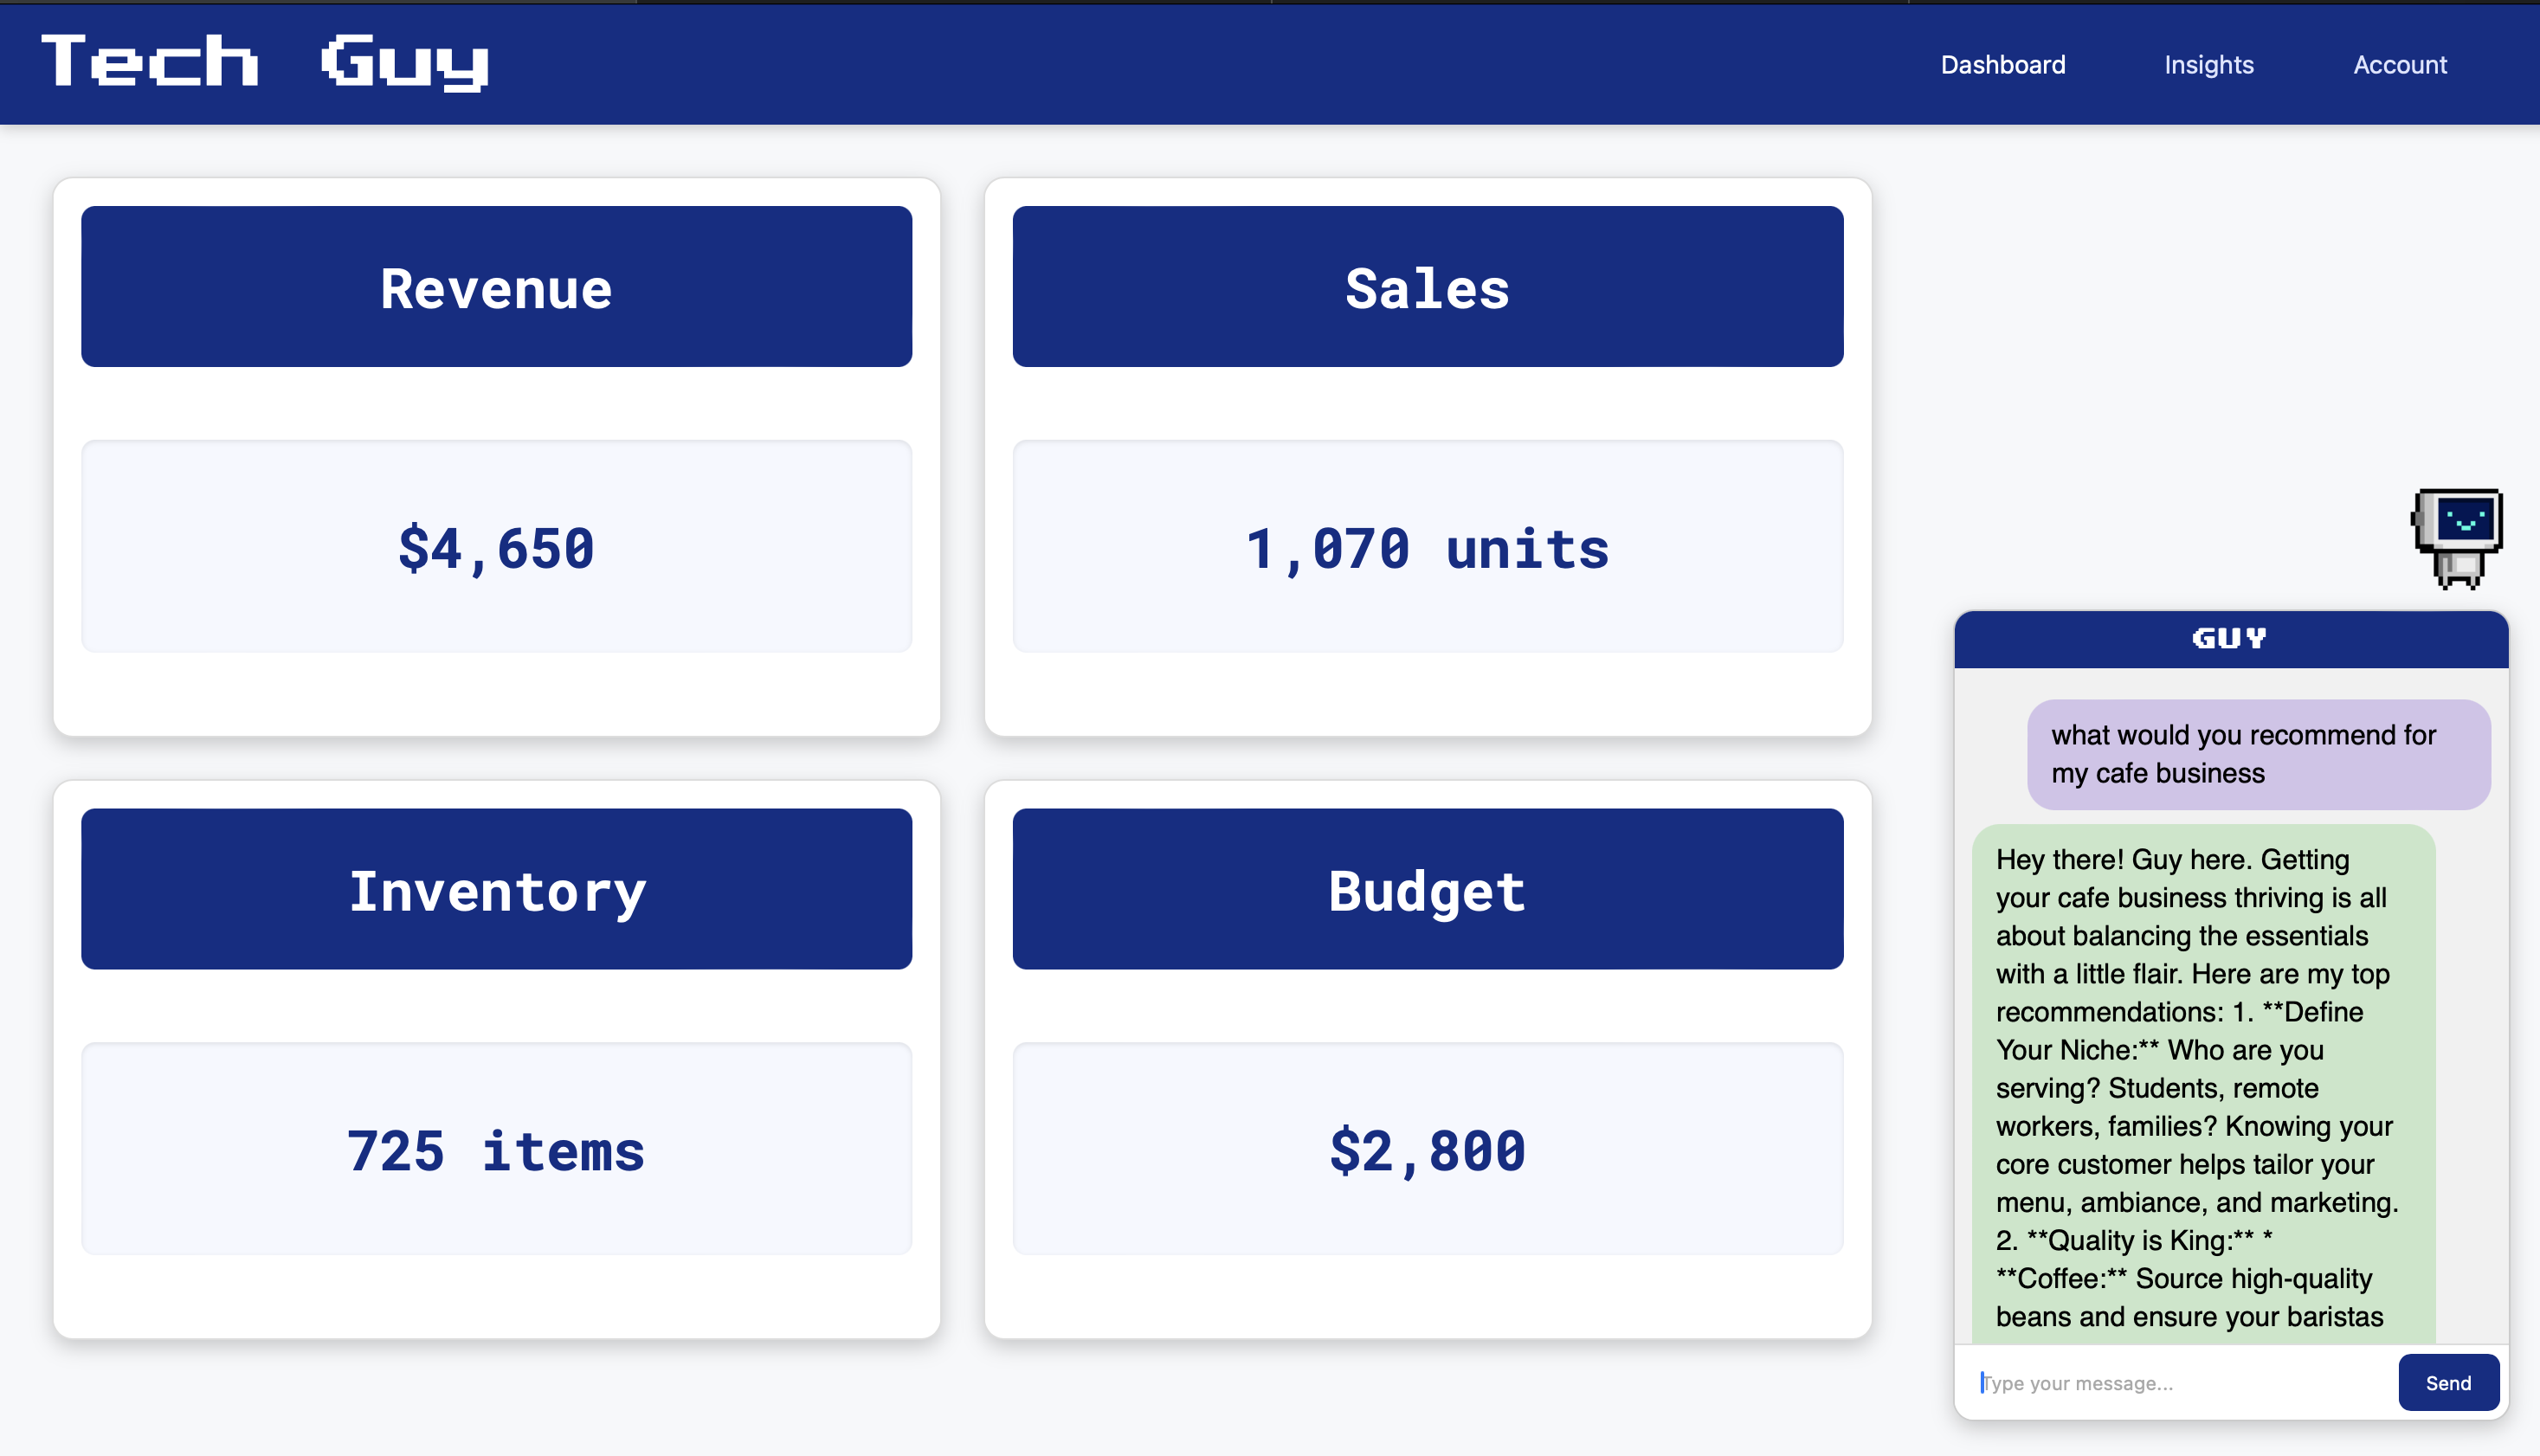Screen dimensions: 2540x1456
Task: Open the Account nav link
Action: [x=2399, y=65]
